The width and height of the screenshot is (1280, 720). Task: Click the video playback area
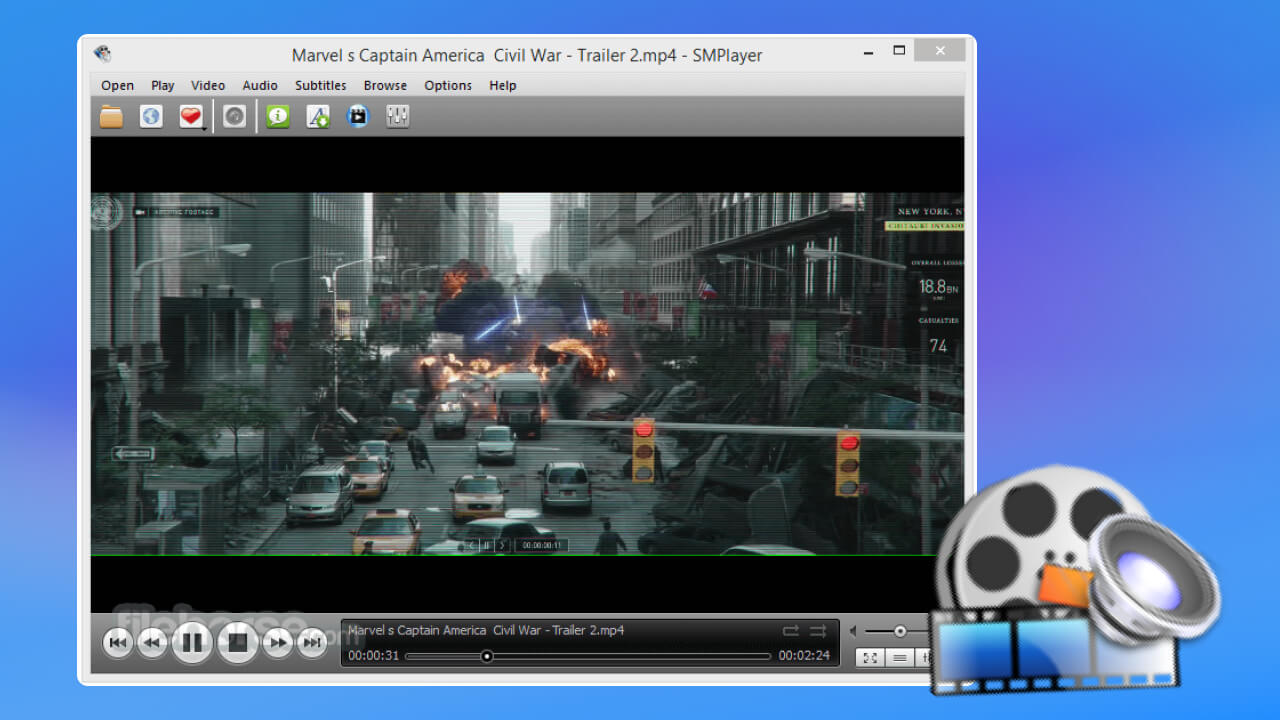pos(527,374)
